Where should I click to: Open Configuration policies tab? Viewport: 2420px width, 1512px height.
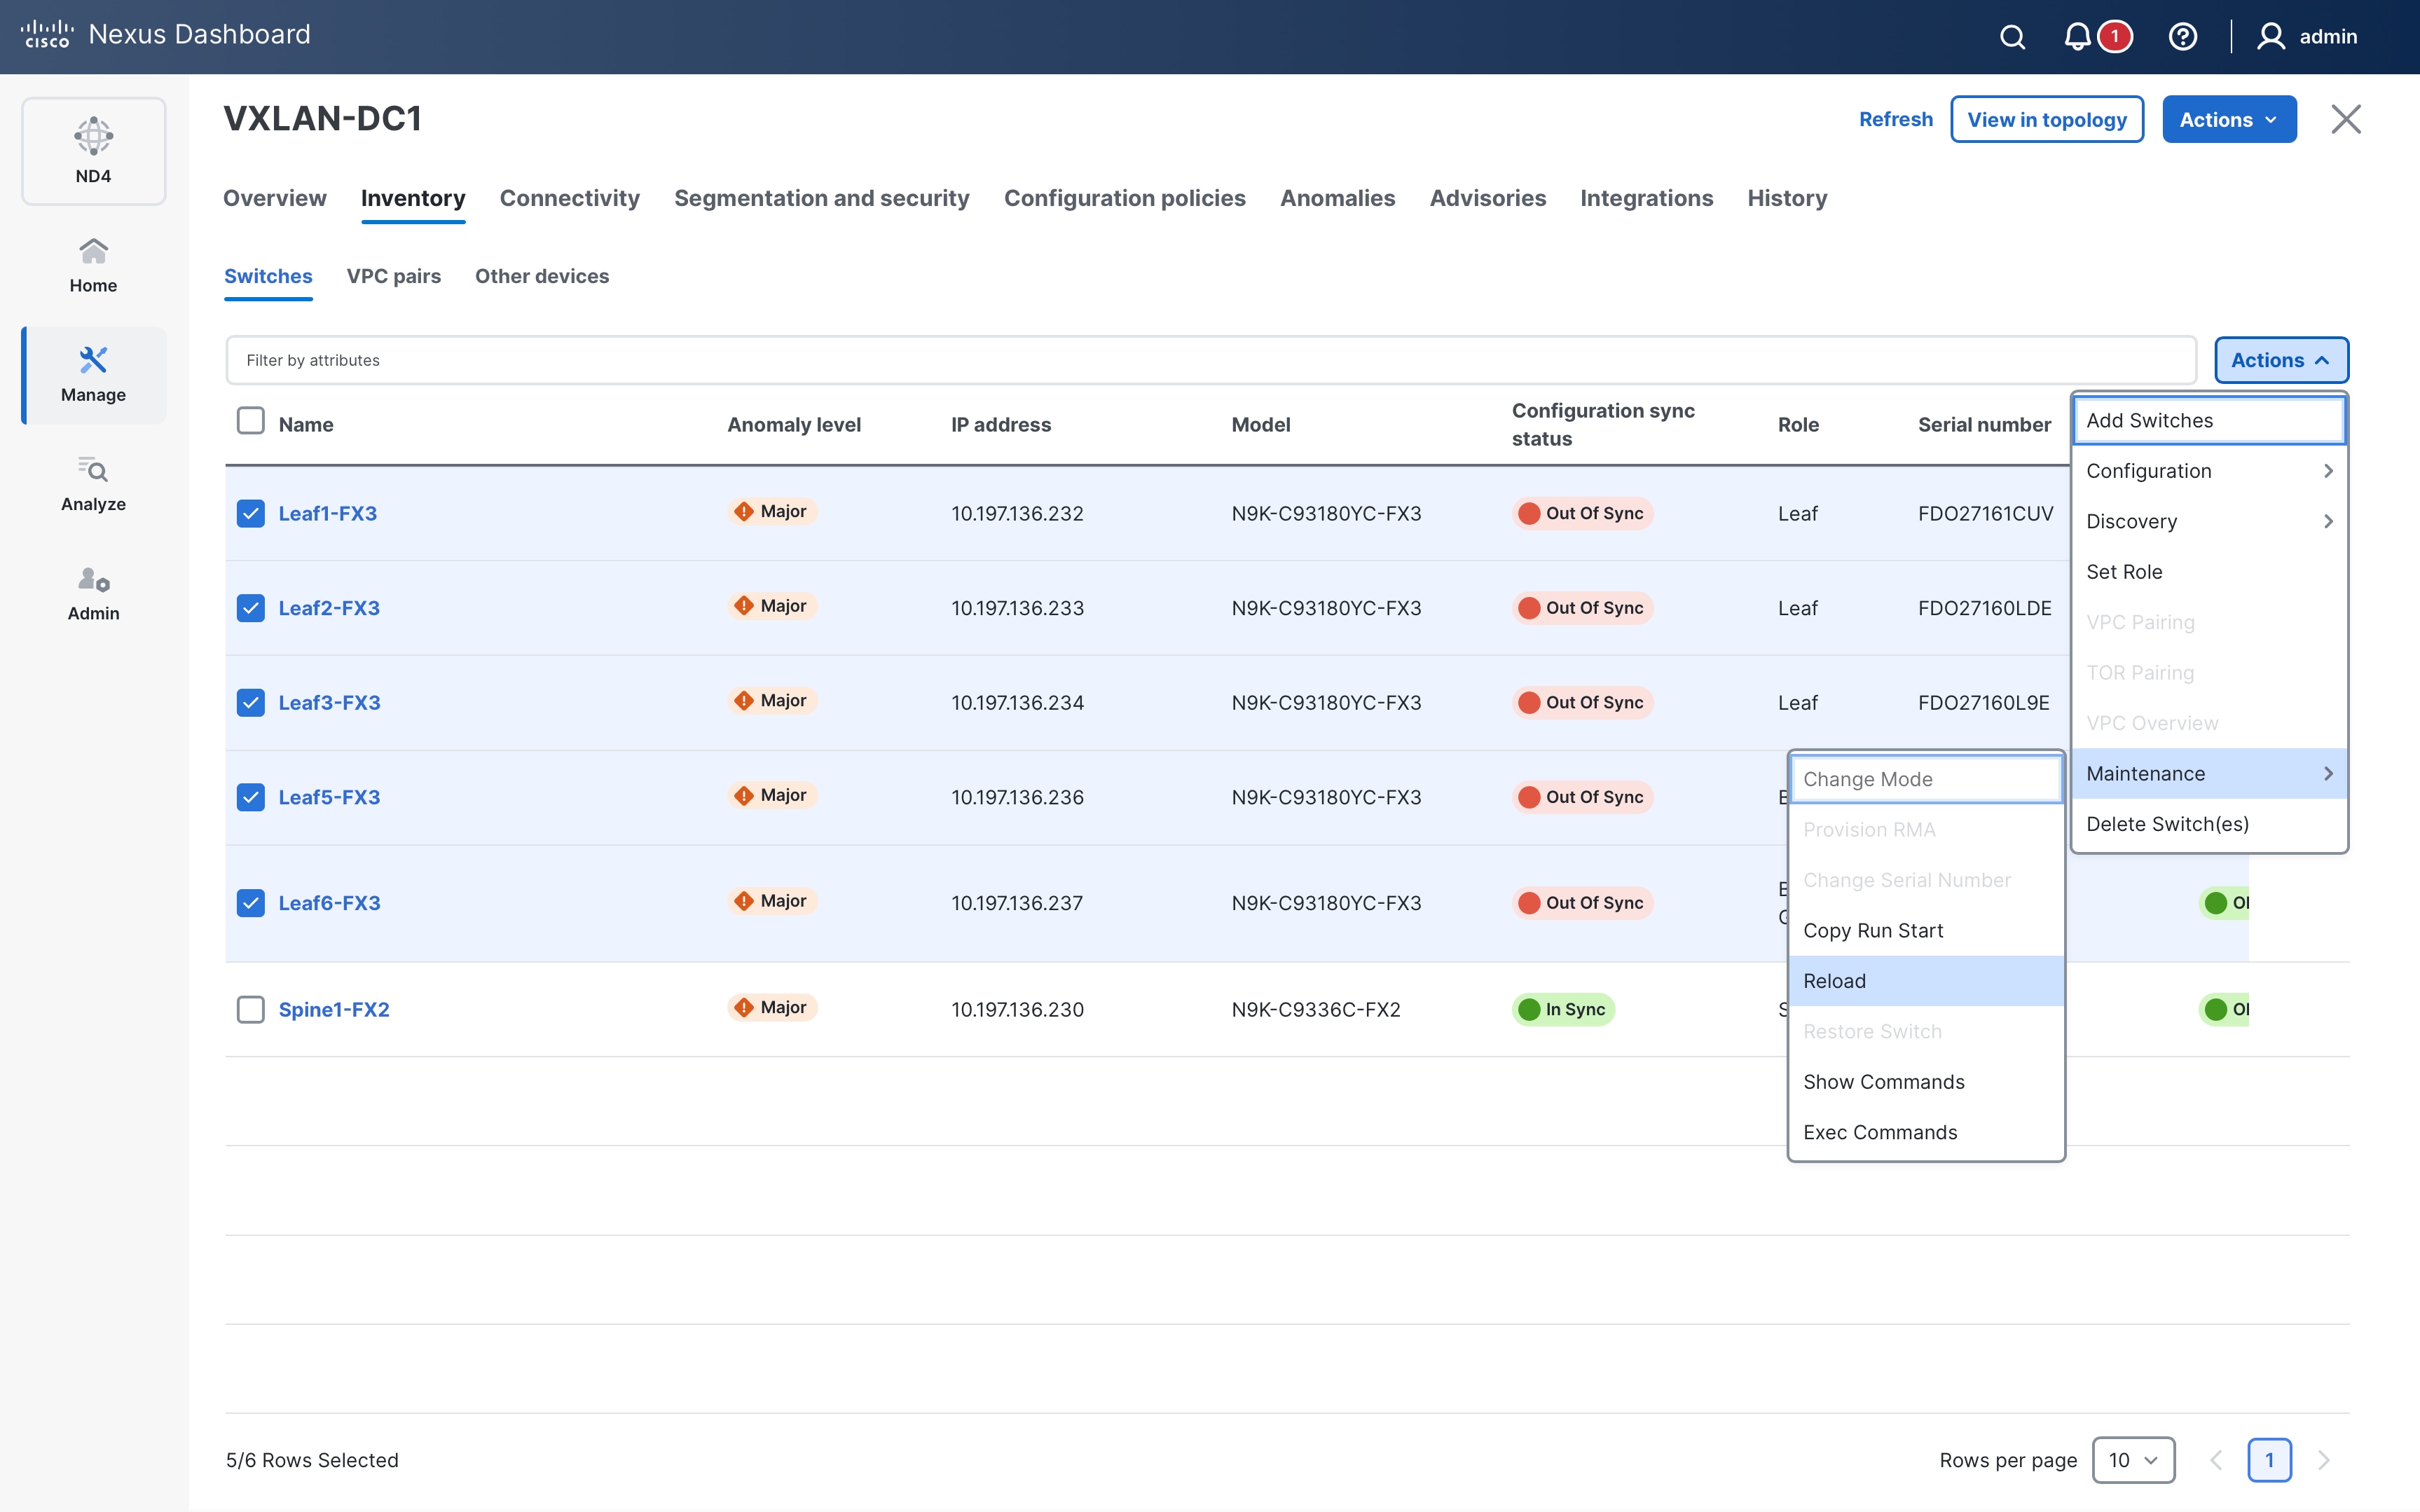point(1125,198)
